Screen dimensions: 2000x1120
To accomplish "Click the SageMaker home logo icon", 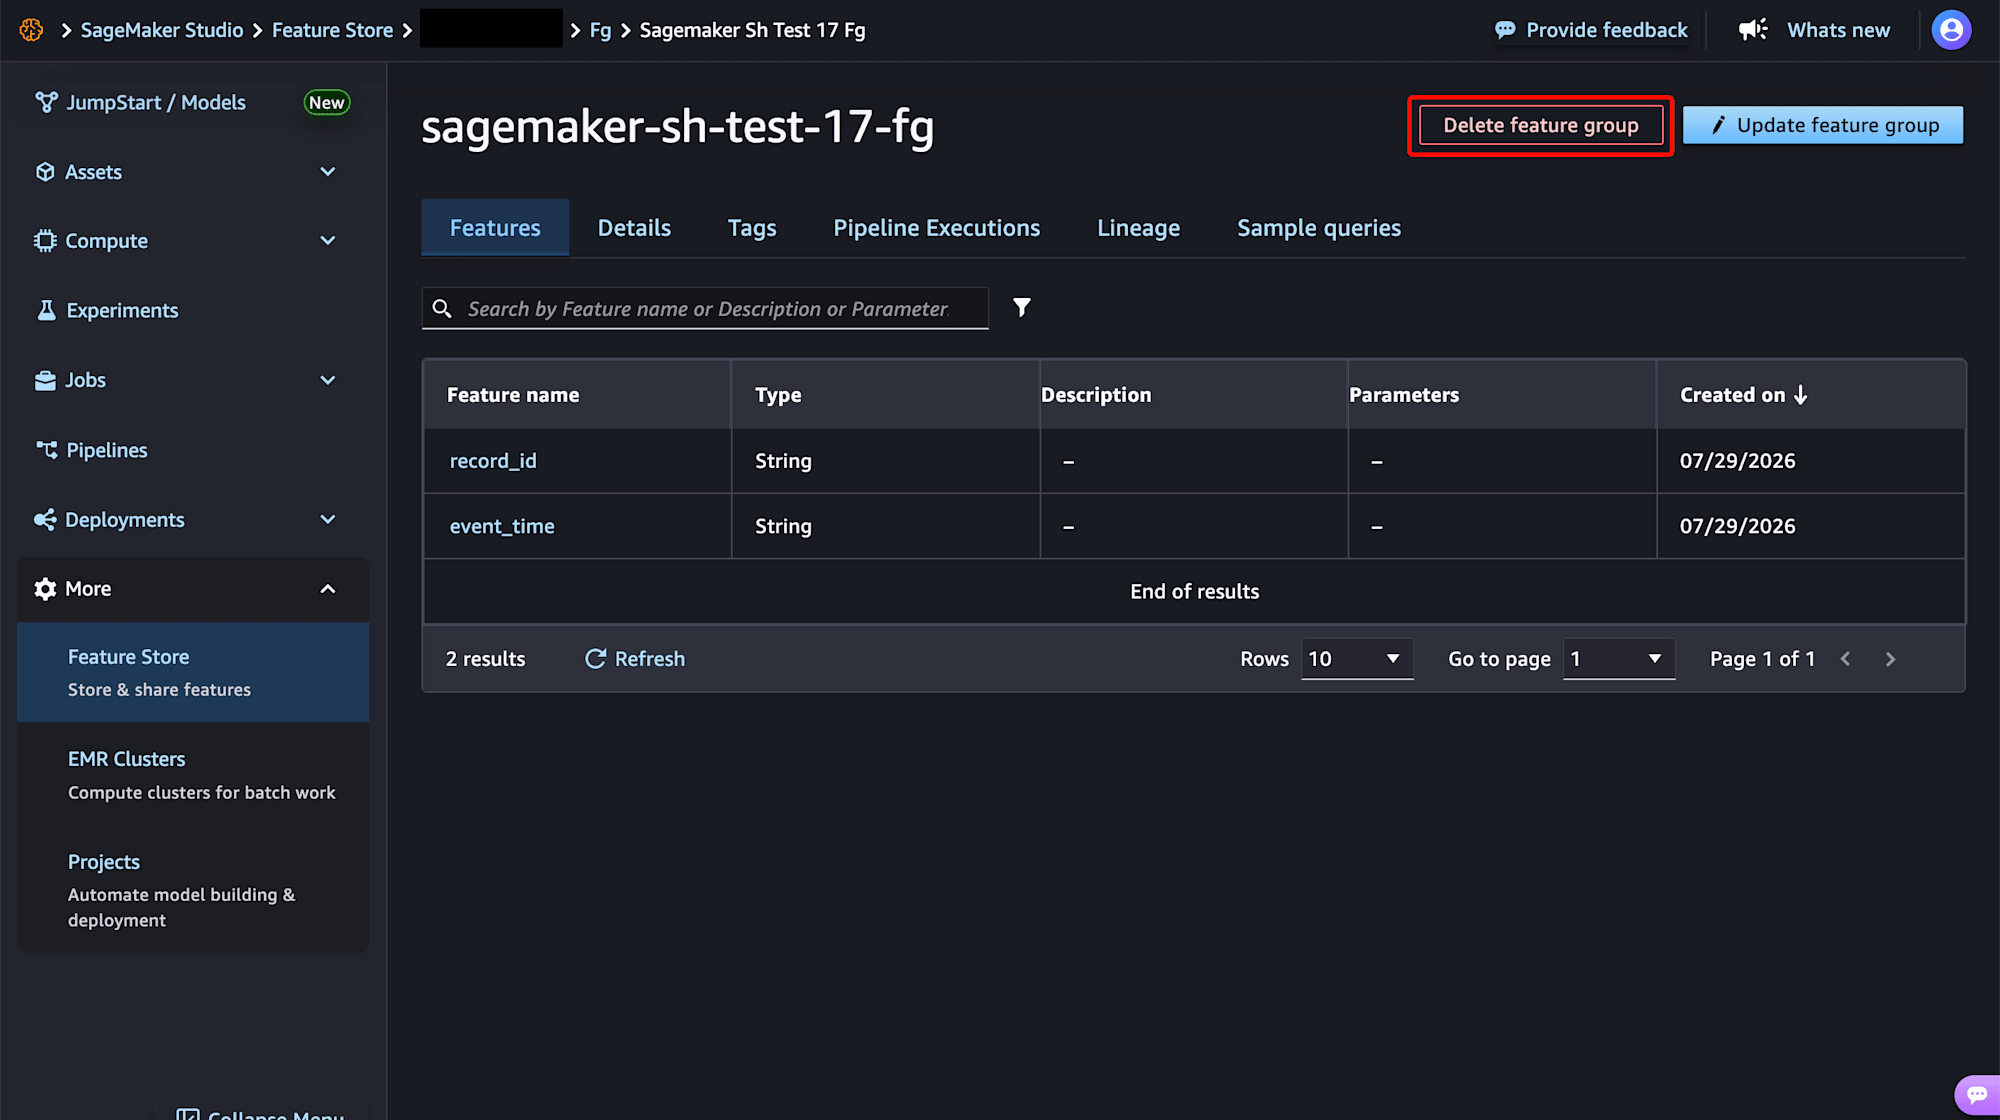I will point(31,30).
